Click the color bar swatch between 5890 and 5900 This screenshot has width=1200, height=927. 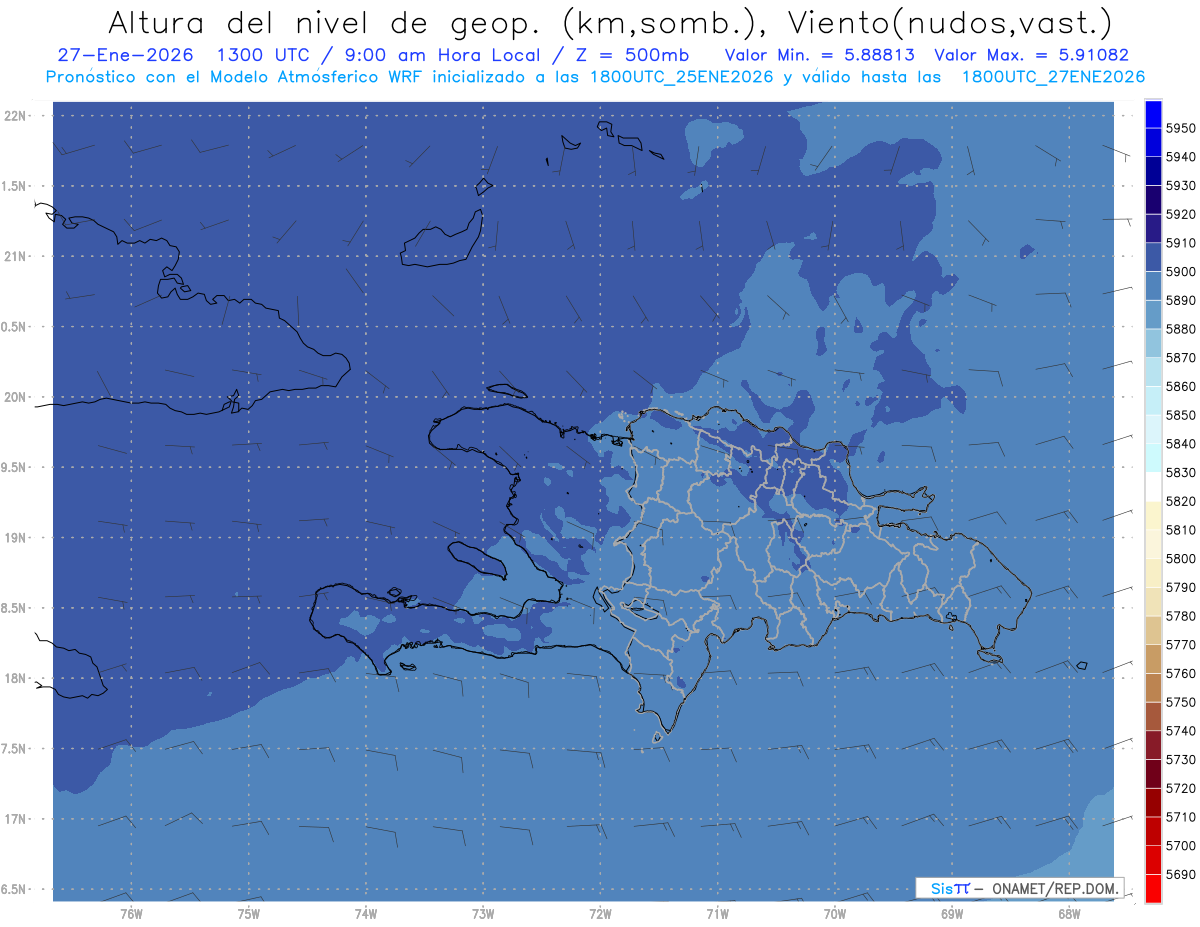(1153, 286)
